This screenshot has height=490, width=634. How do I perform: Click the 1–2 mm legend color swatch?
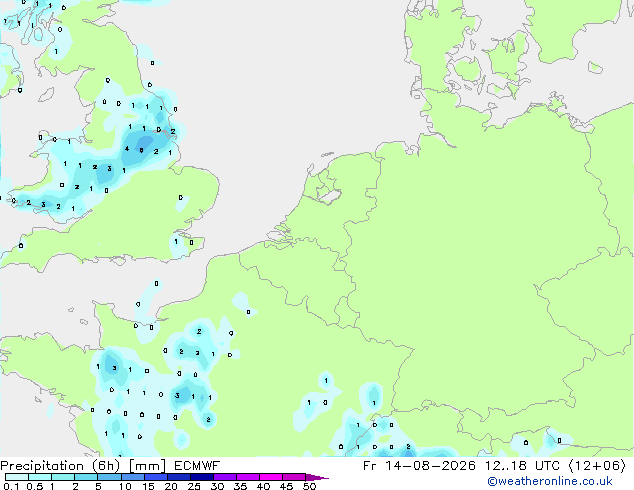click(x=63, y=477)
